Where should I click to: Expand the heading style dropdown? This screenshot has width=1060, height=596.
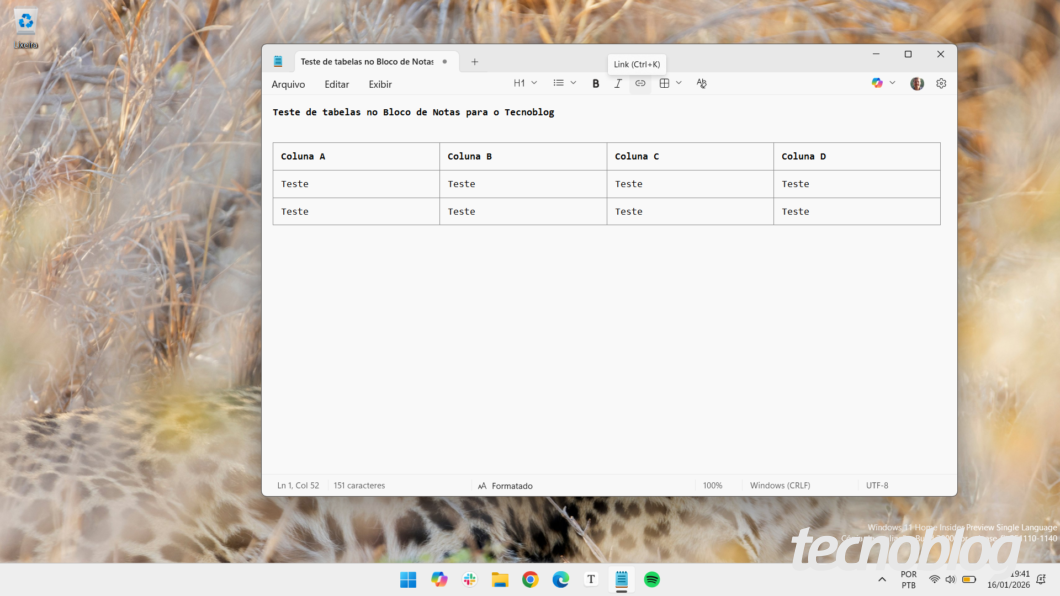[532, 83]
